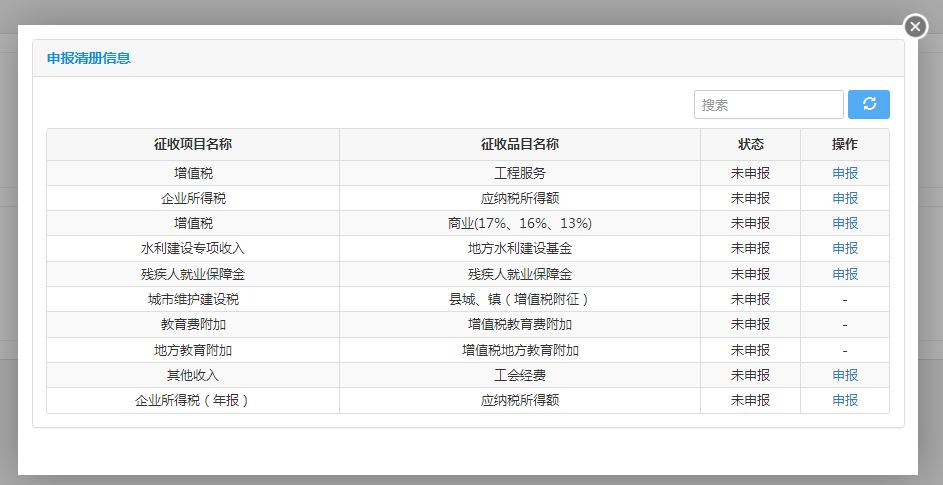Viewport: 943px width, 485px height.
Task: Click 申报 link for 商业(17%、16%、13%) row
Action: pyautogui.click(x=845, y=224)
